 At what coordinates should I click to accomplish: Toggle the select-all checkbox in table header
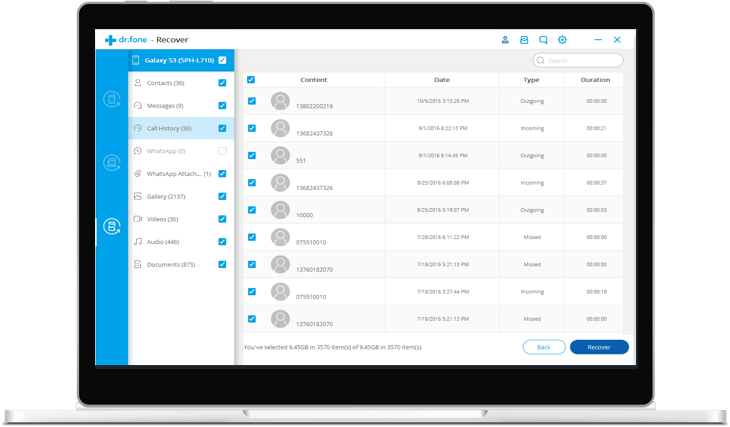251,80
